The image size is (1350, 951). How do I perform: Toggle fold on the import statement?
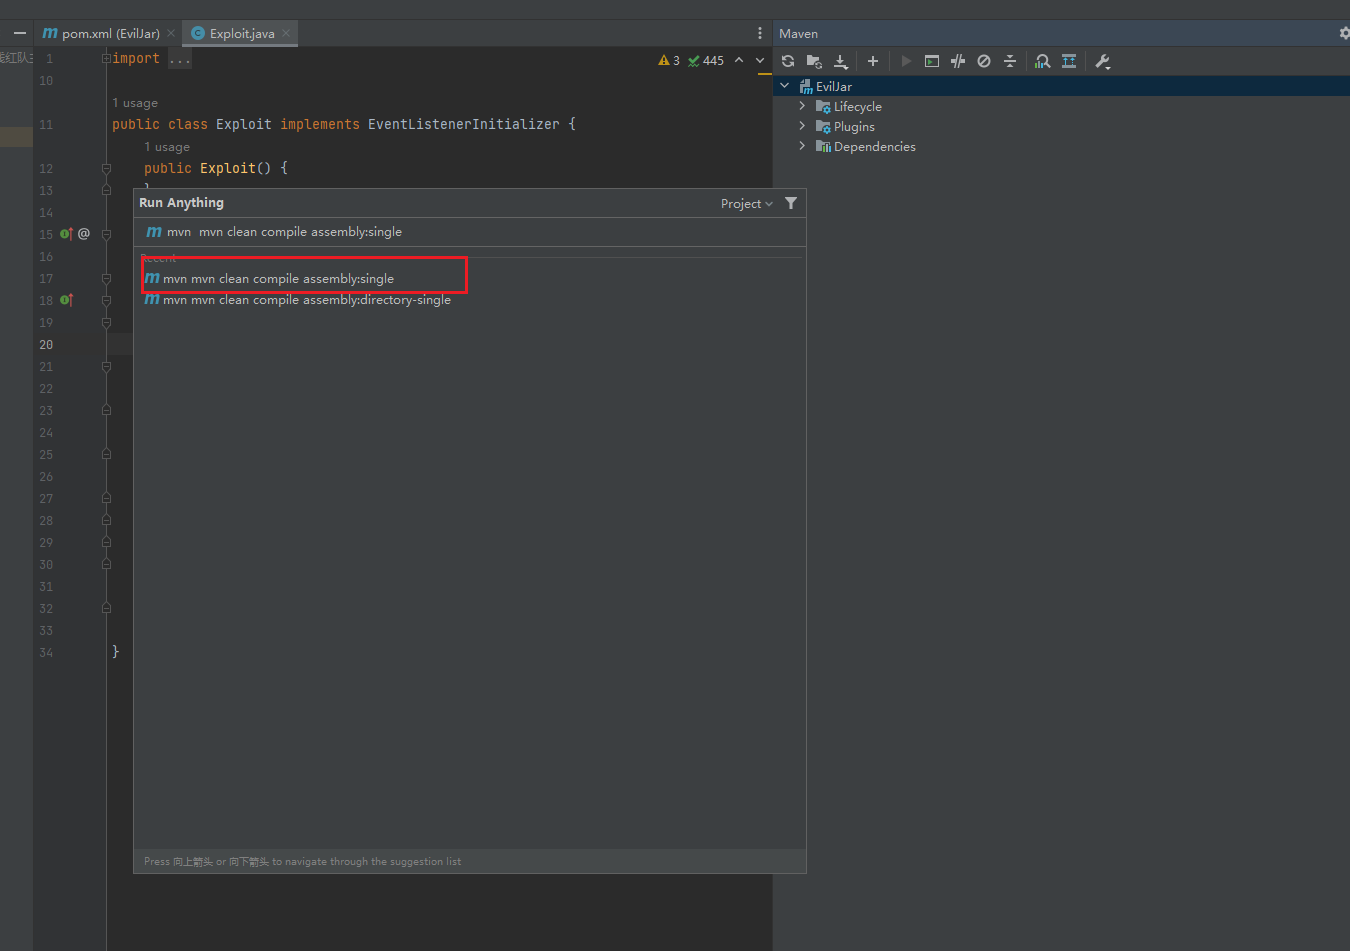click(x=106, y=59)
